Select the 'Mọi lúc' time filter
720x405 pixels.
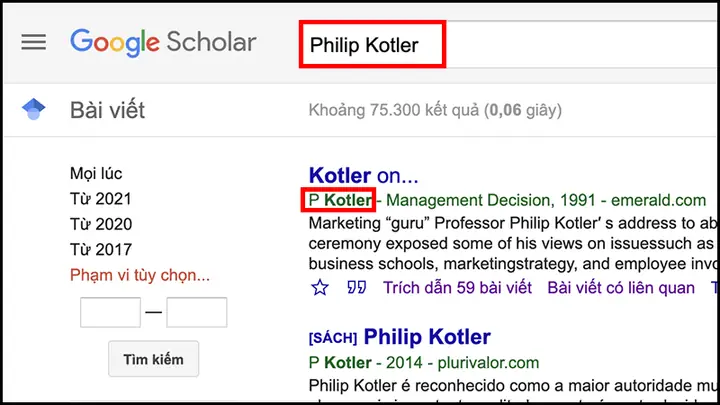[x=96, y=173]
